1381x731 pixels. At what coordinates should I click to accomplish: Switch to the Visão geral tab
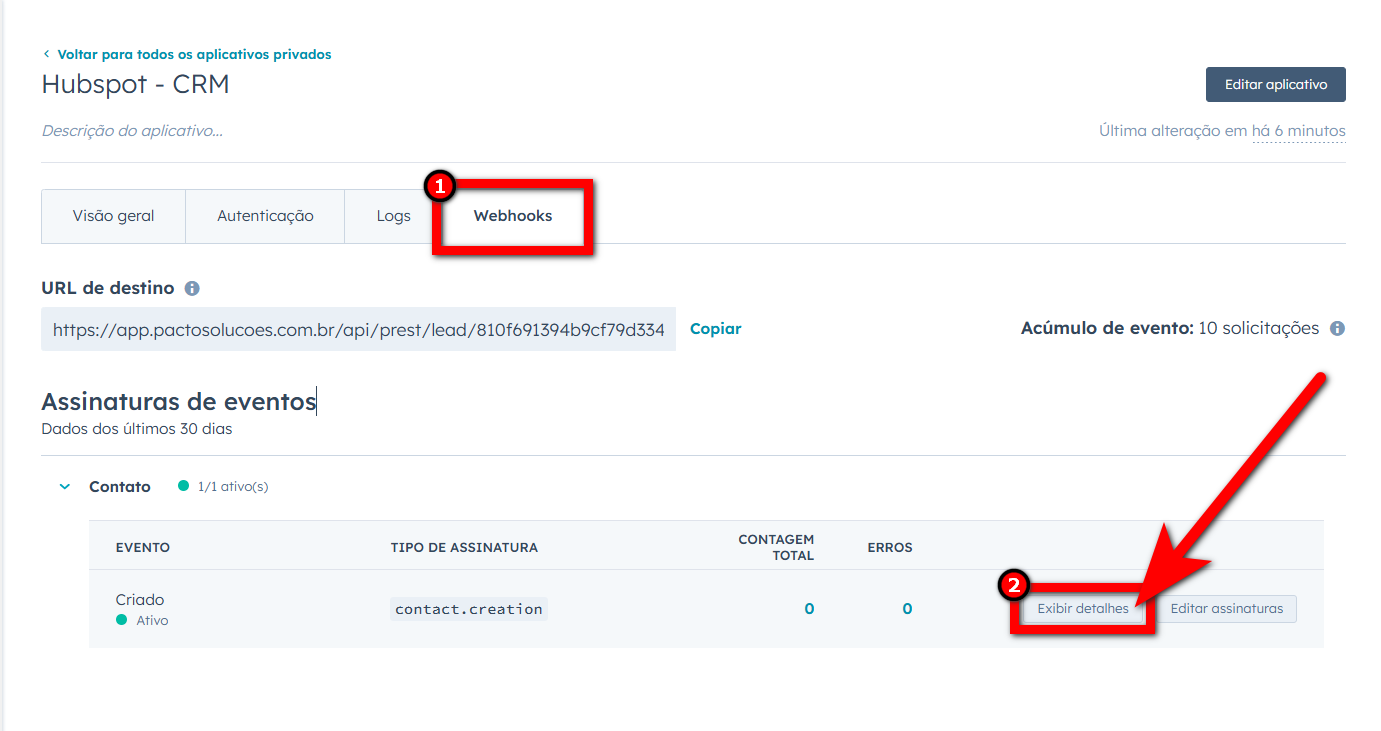(x=113, y=216)
